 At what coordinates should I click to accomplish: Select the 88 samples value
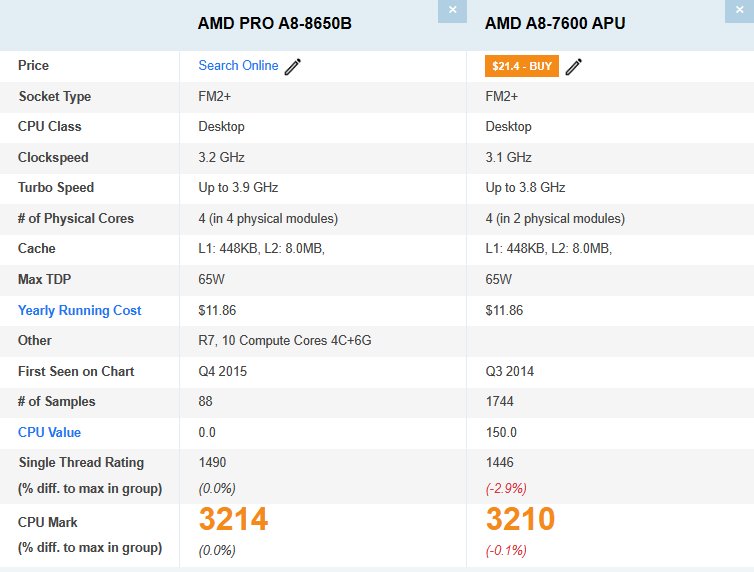coord(205,401)
